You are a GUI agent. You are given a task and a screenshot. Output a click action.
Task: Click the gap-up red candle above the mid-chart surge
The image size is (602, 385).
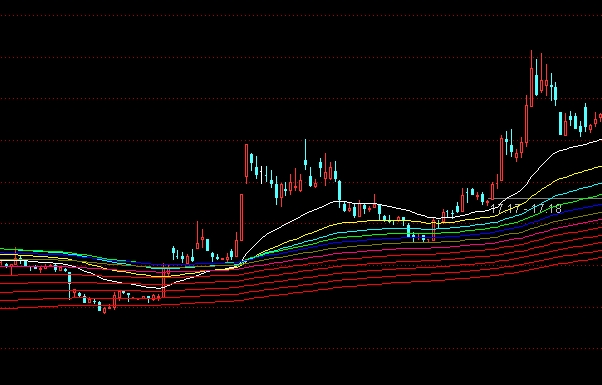point(246,164)
